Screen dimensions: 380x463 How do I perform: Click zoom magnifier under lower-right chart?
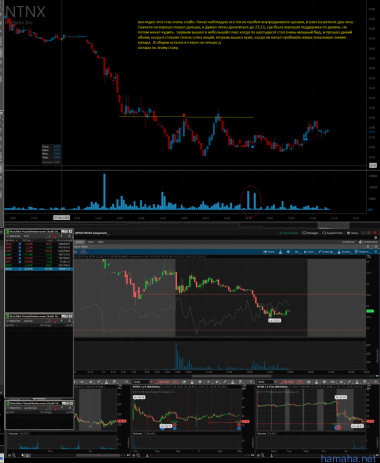point(262,455)
